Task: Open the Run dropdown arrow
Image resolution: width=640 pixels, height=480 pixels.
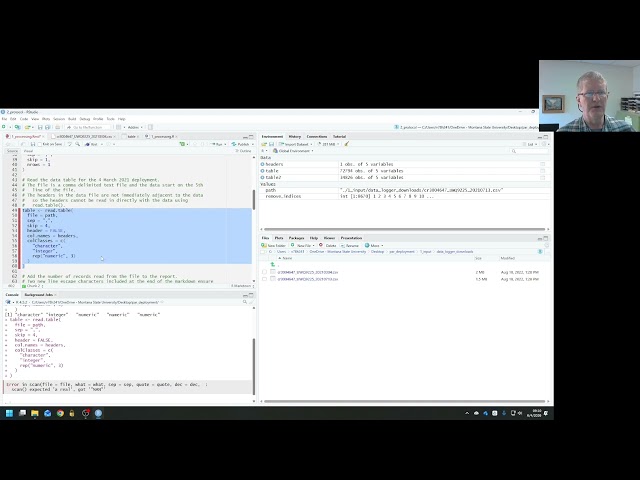Action: (225, 144)
